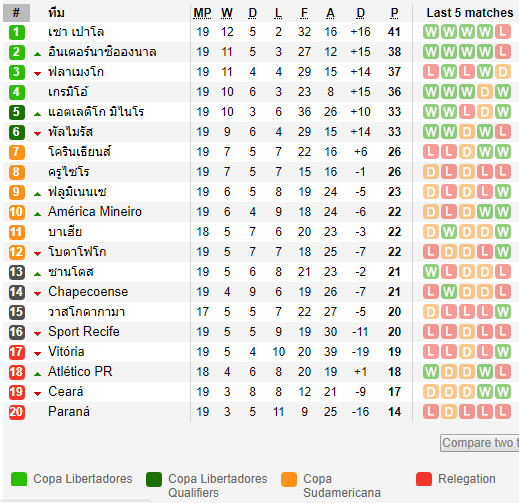This screenshot has height=503, width=519.
Task: Click the gray rank 13 position badge
Action: click(16, 272)
